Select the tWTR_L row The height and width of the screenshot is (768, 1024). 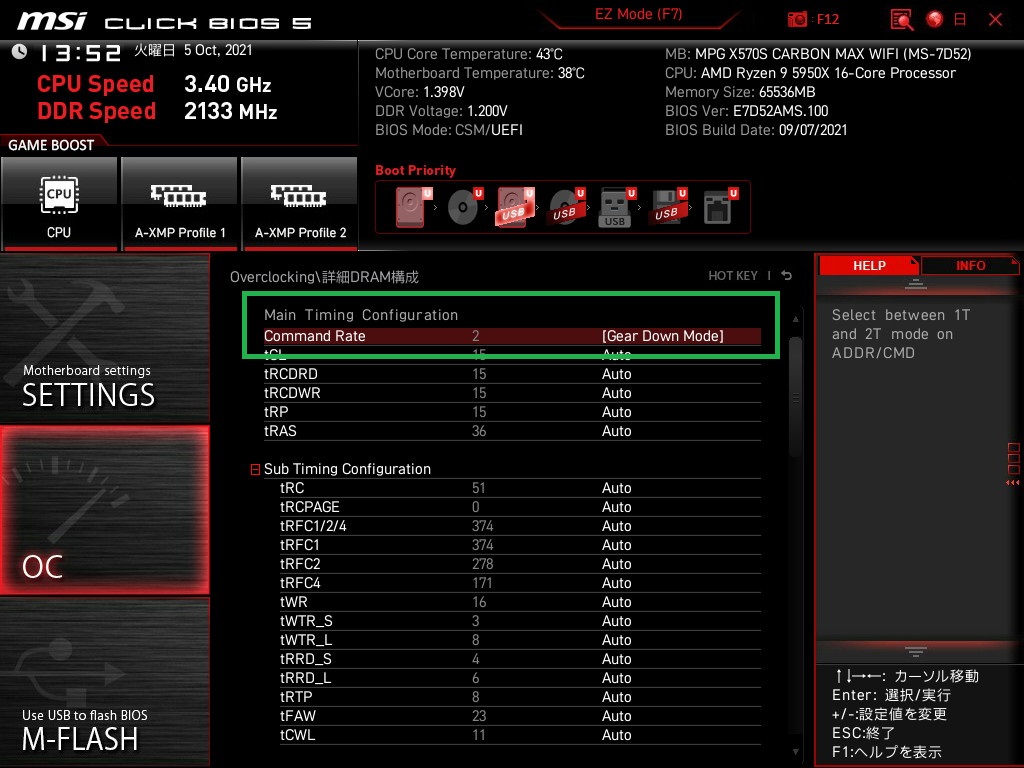(520, 640)
